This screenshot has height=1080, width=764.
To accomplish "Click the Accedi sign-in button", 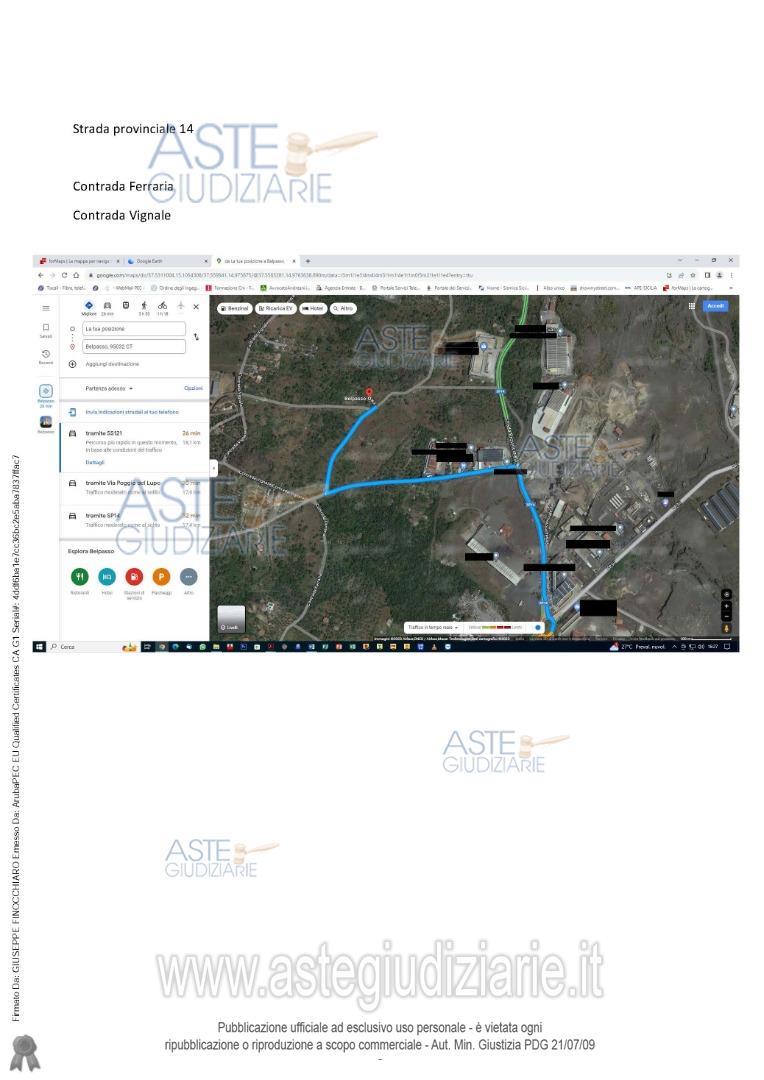I will (716, 305).
